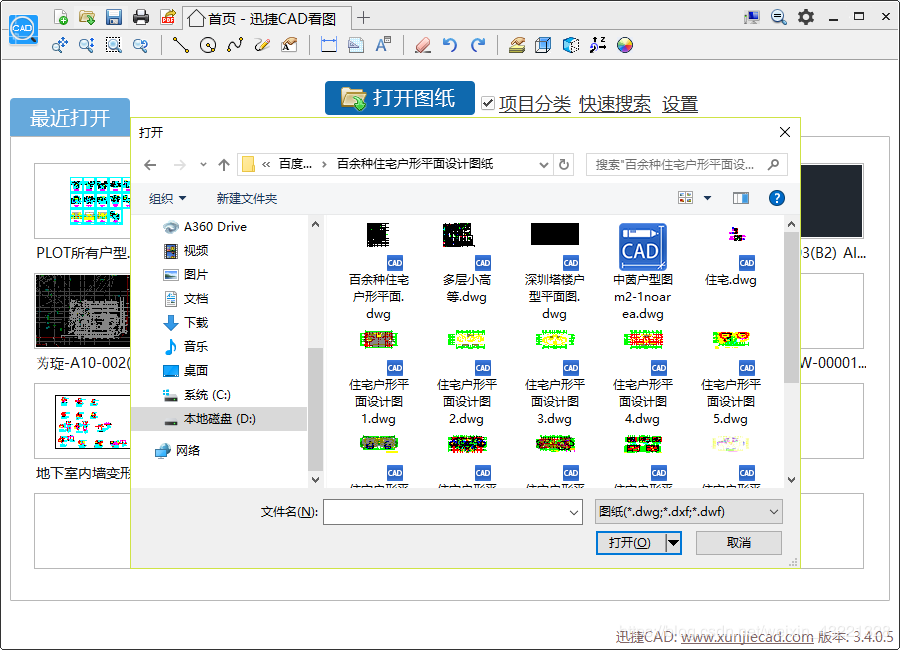This screenshot has width=900, height=650.
Task: Click 新建文件夹 in the dialog toolbar
Action: pyautogui.click(x=247, y=198)
